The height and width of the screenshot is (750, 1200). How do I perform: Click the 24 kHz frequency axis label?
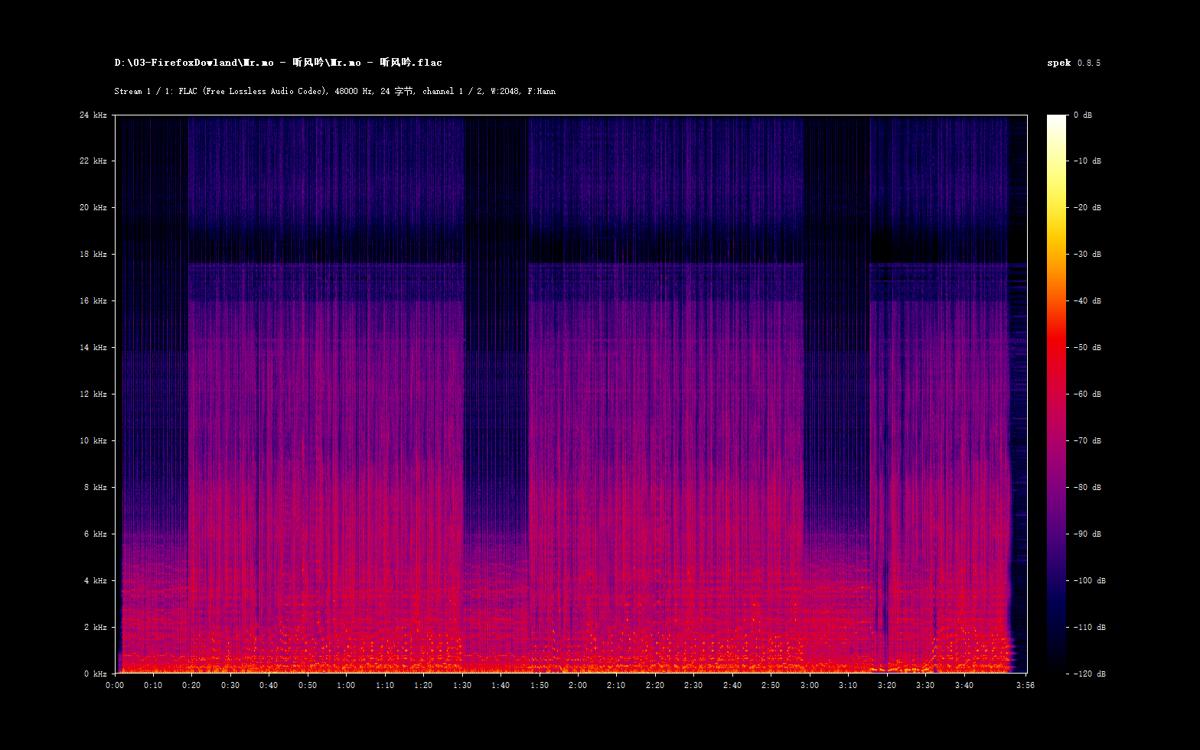click(93, 115)
